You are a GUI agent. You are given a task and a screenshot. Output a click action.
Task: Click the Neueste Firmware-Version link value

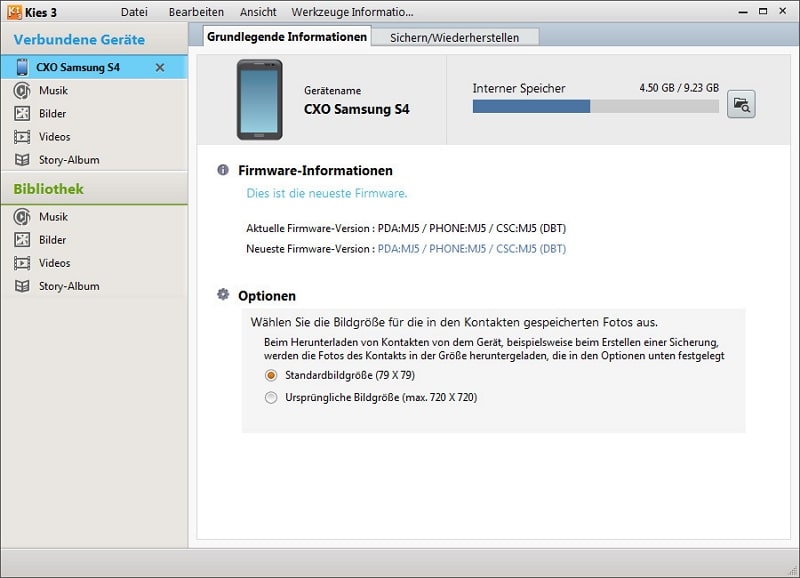pos(471,249)
